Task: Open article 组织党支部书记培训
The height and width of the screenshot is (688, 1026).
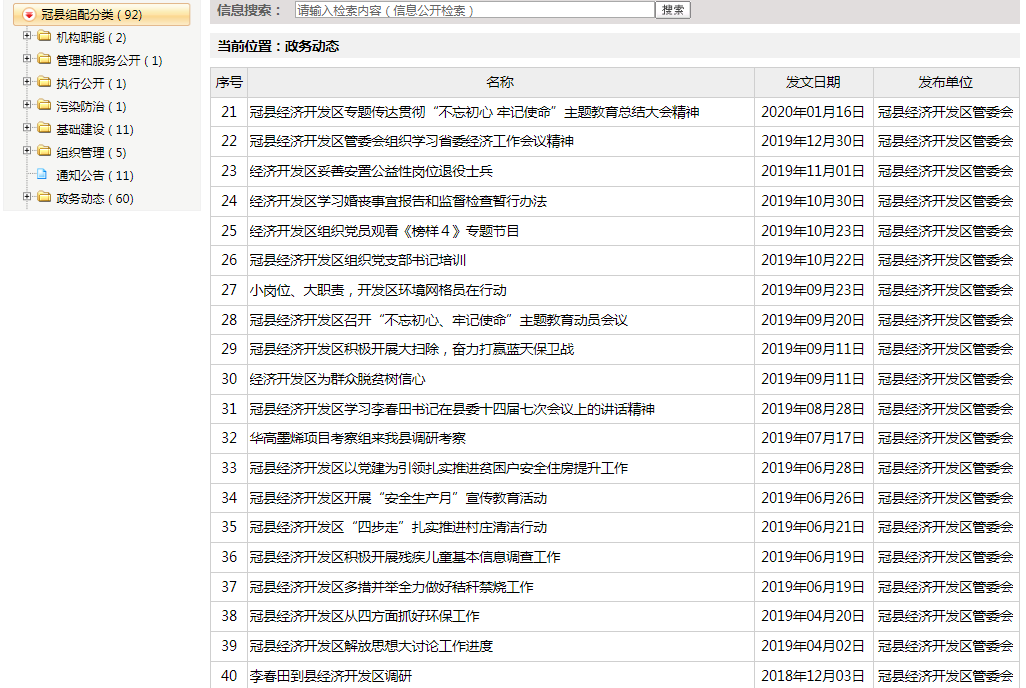Action: pos(357,260)
